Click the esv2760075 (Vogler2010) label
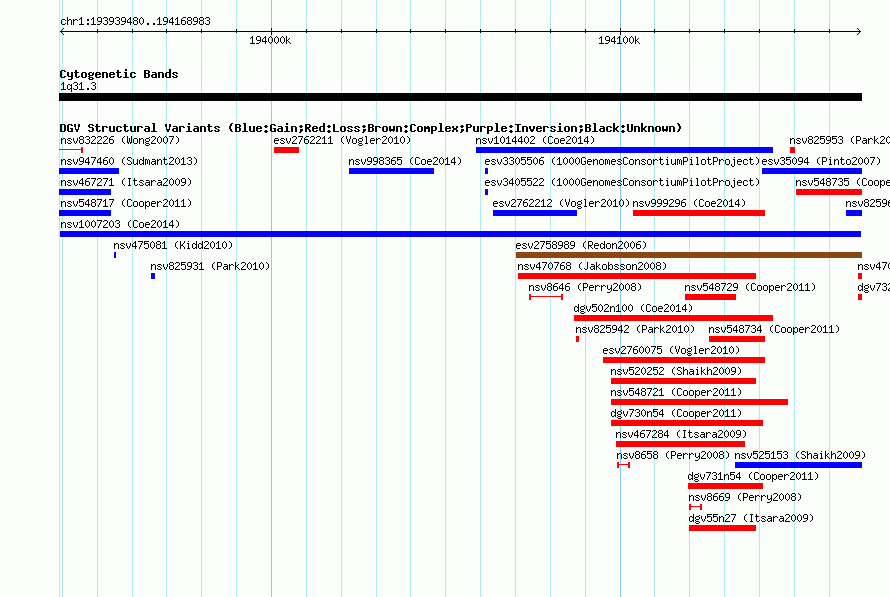The width and height of the screenshot is (890, 597). (671, 350)
